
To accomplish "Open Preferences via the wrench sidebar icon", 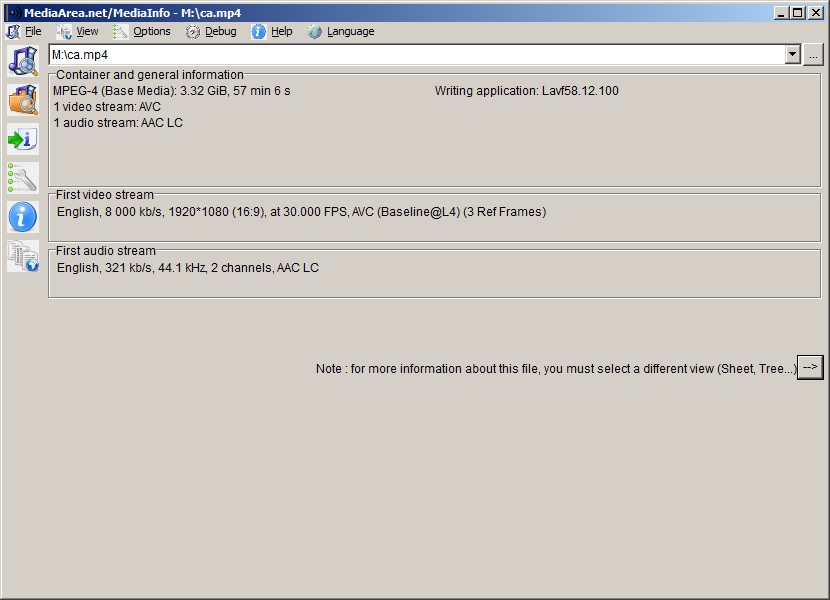I will click(22, 178).
